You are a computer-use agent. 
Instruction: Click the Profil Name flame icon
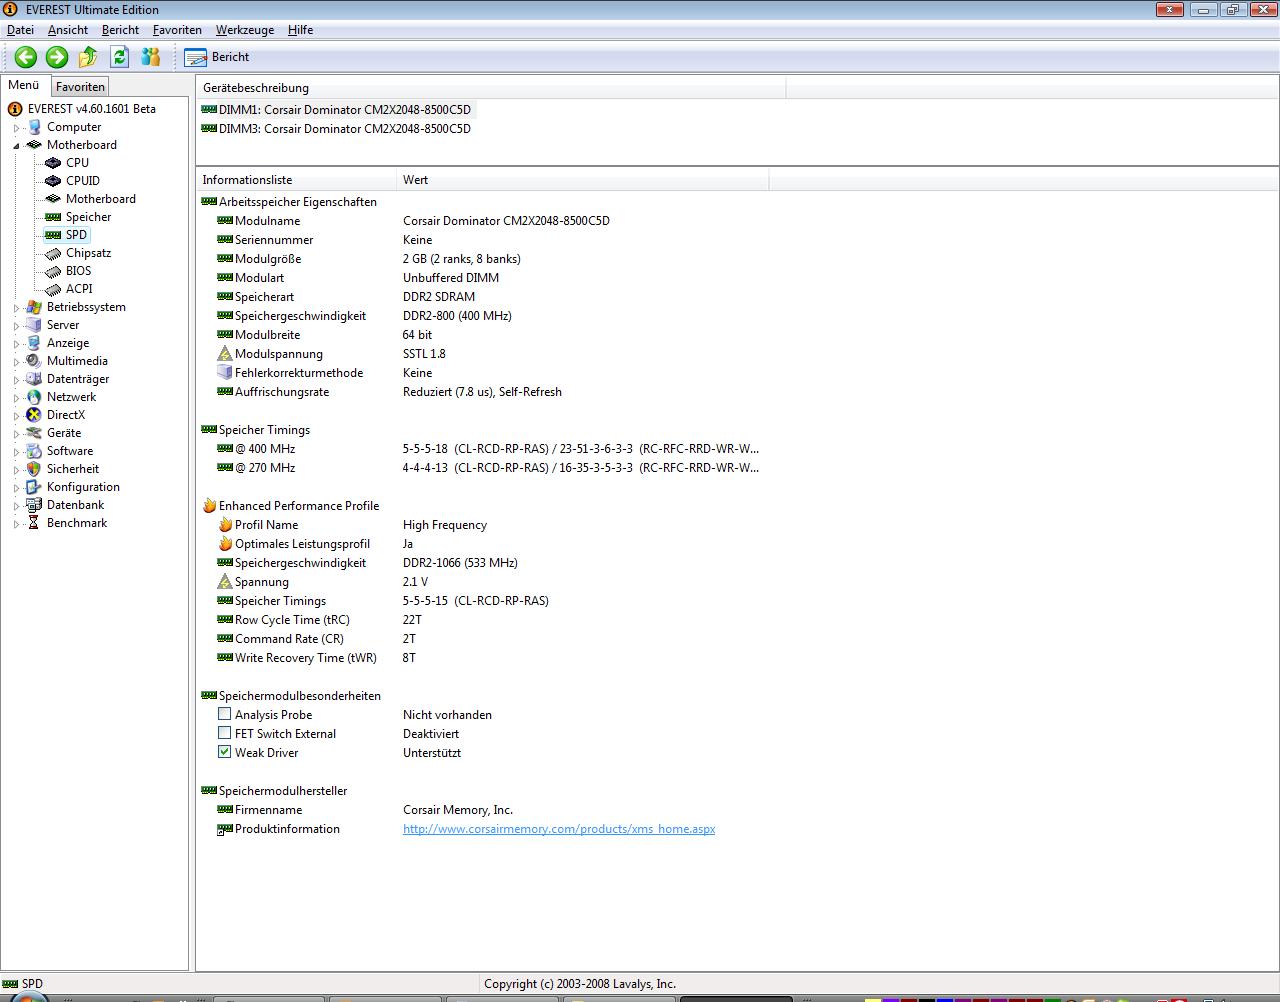(225, 525)
